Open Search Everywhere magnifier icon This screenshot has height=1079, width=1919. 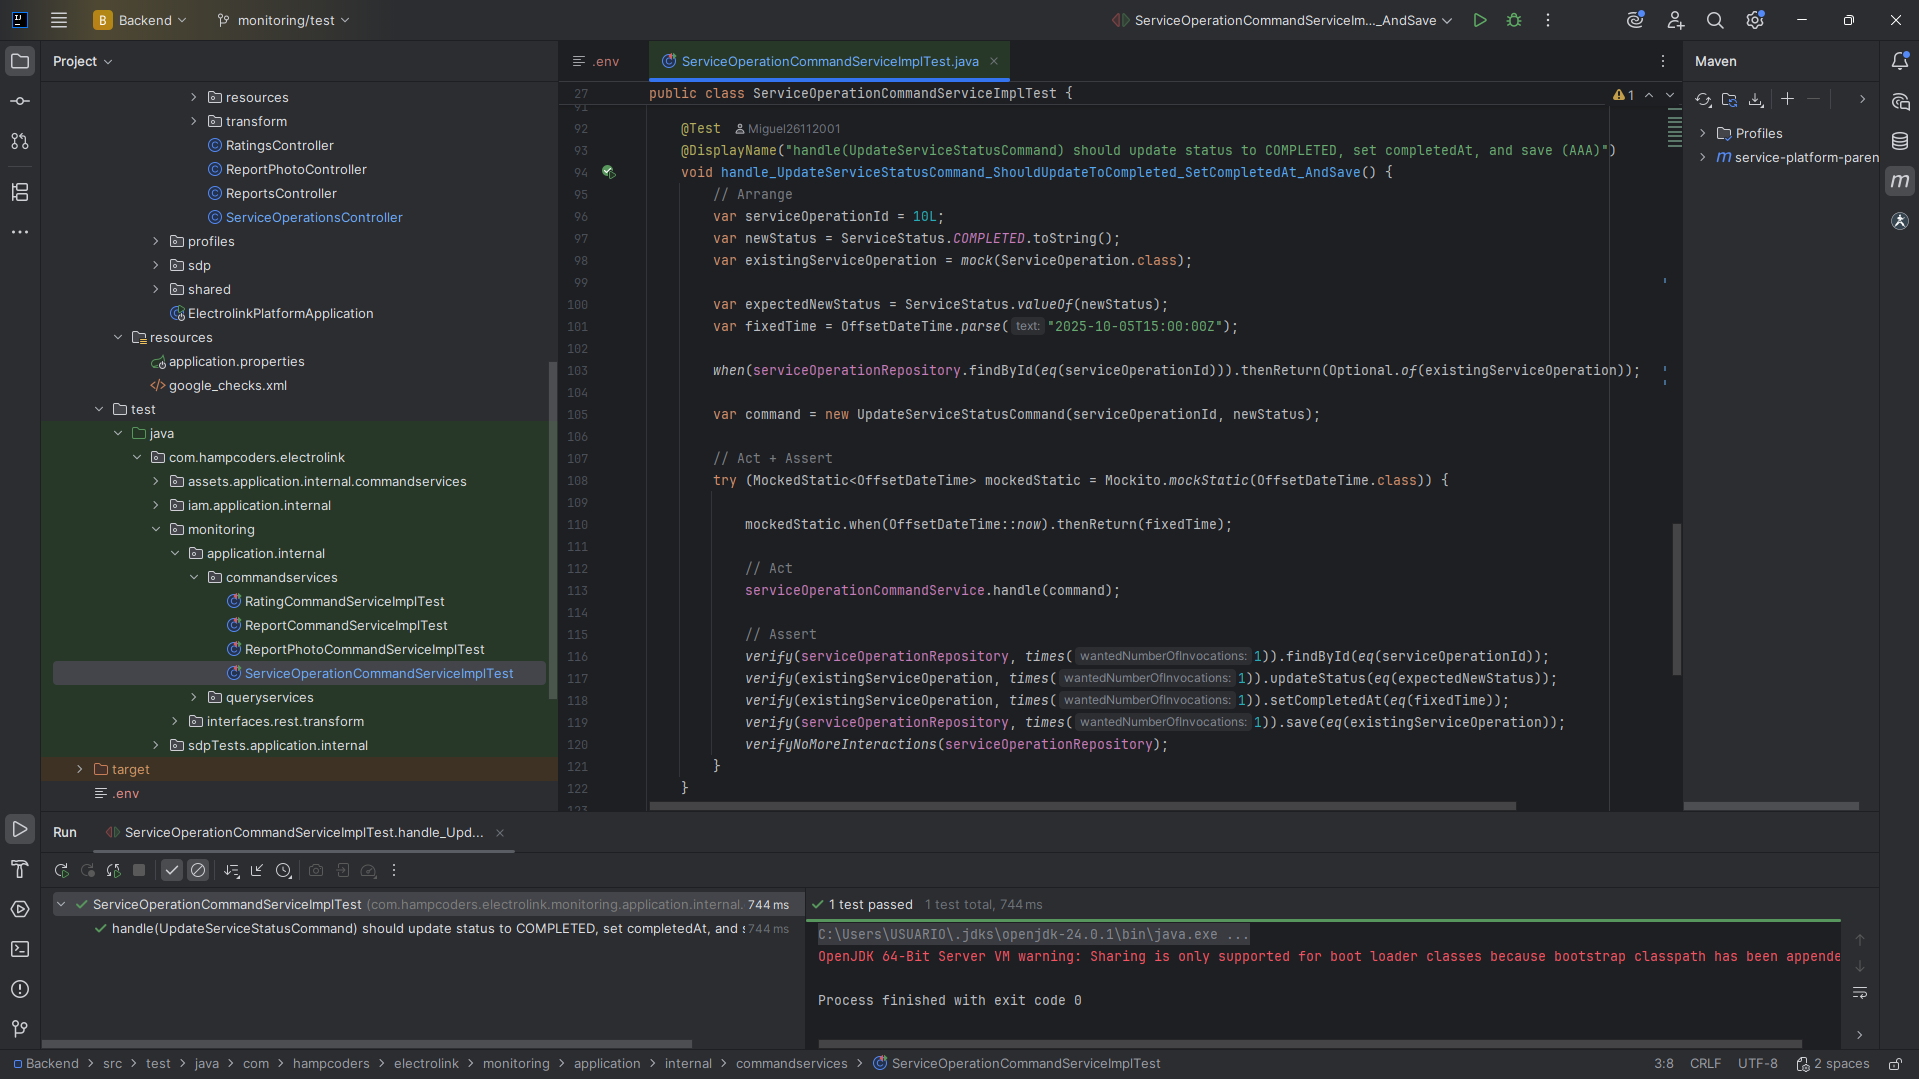[1715, 20]
